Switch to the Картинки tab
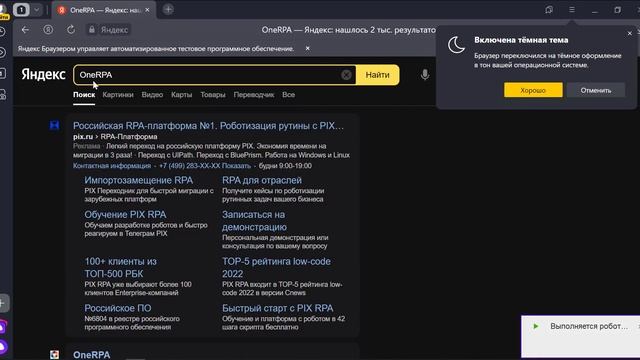Screen dimensions: 640x360 pos(118,95)
